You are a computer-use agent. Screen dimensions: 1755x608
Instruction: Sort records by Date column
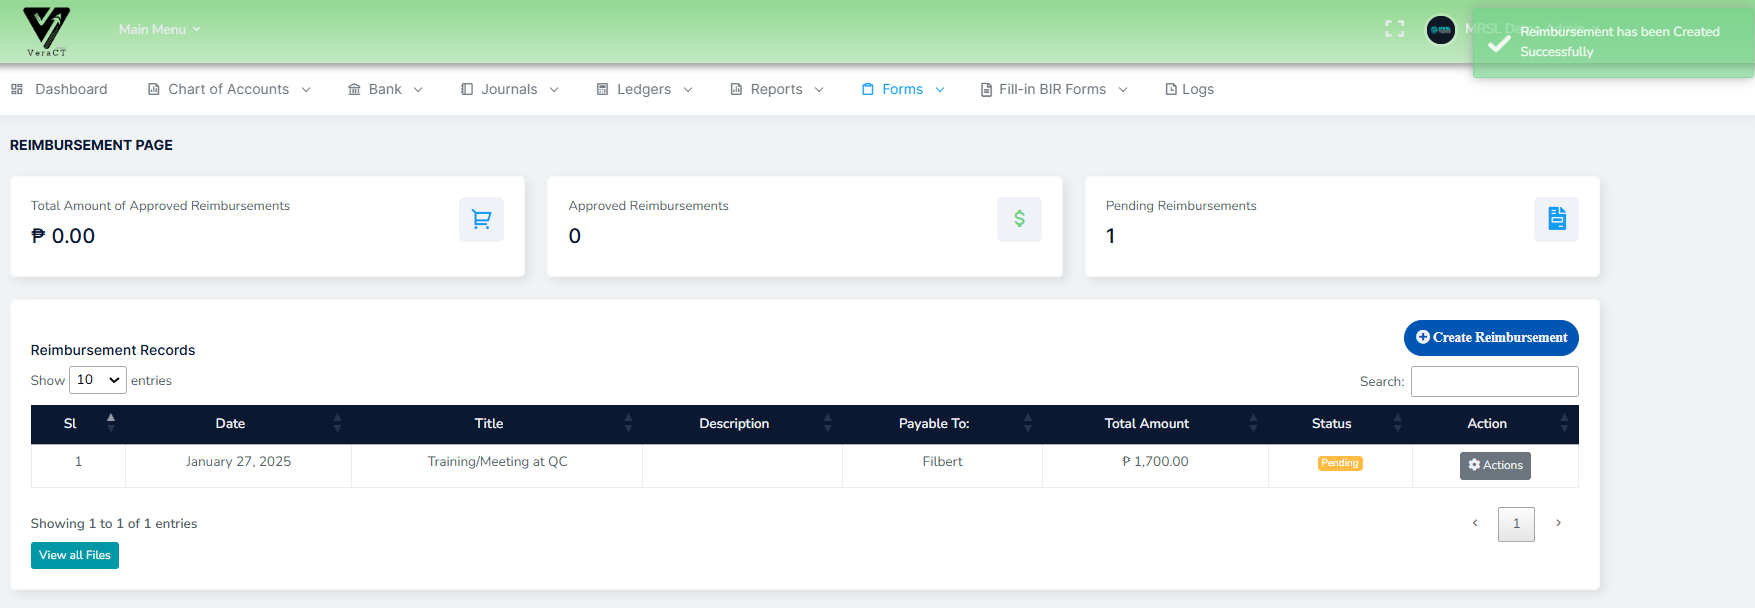[x=230, y=424]
